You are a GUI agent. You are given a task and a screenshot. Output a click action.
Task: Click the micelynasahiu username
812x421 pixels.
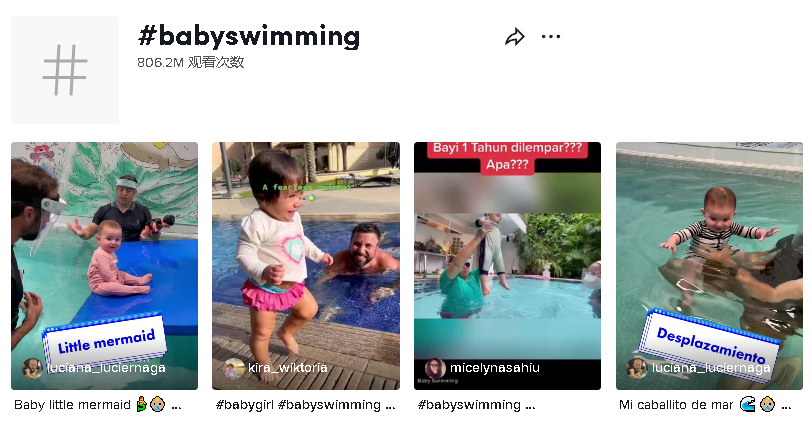(x=495, y=368)
